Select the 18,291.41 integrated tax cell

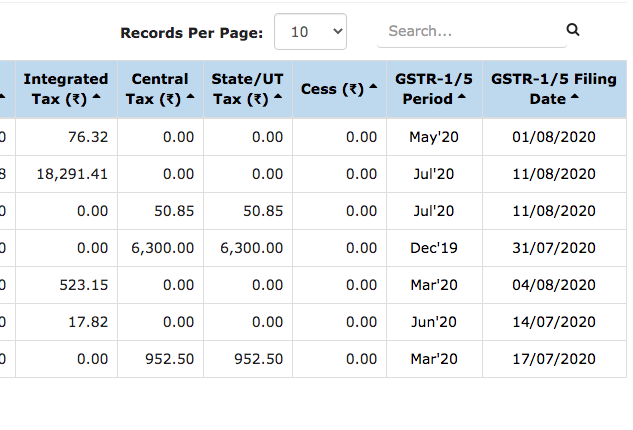click(66, 174)
